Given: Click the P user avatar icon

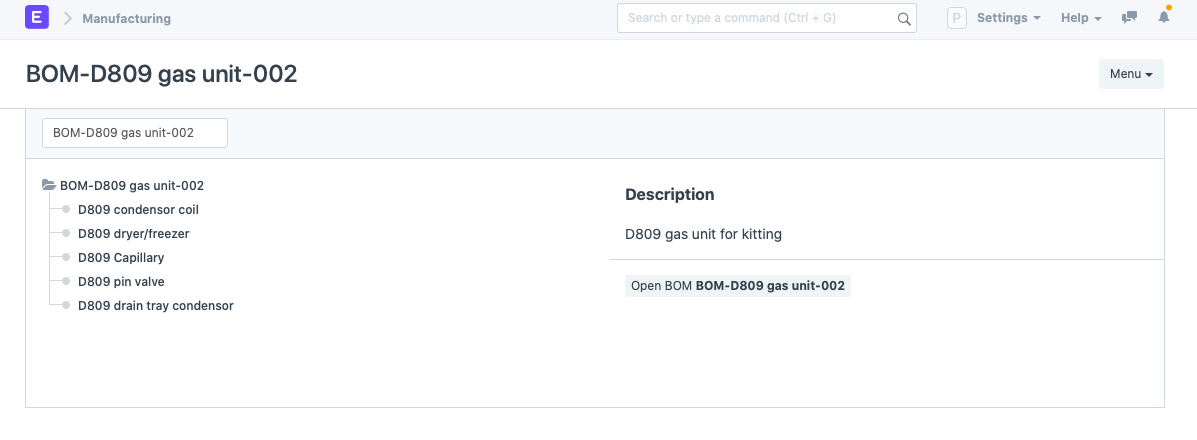Looking at the screenshot, I should 957,18.
